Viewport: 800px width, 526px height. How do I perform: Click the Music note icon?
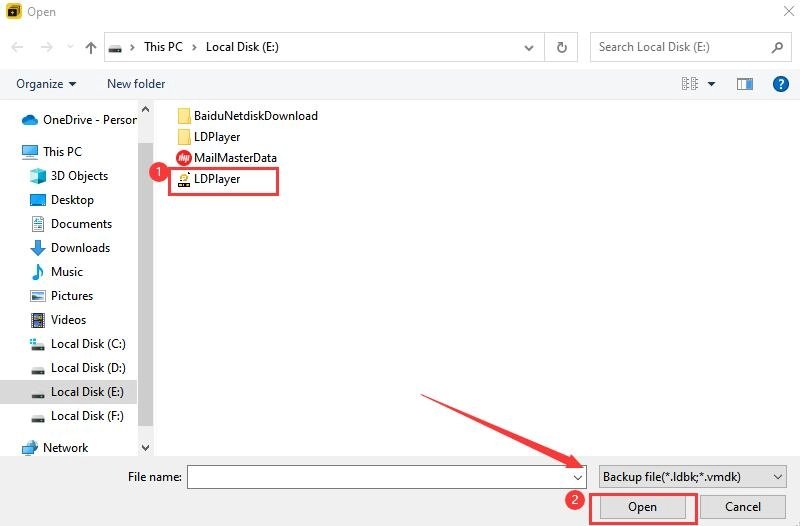(38, 272)
